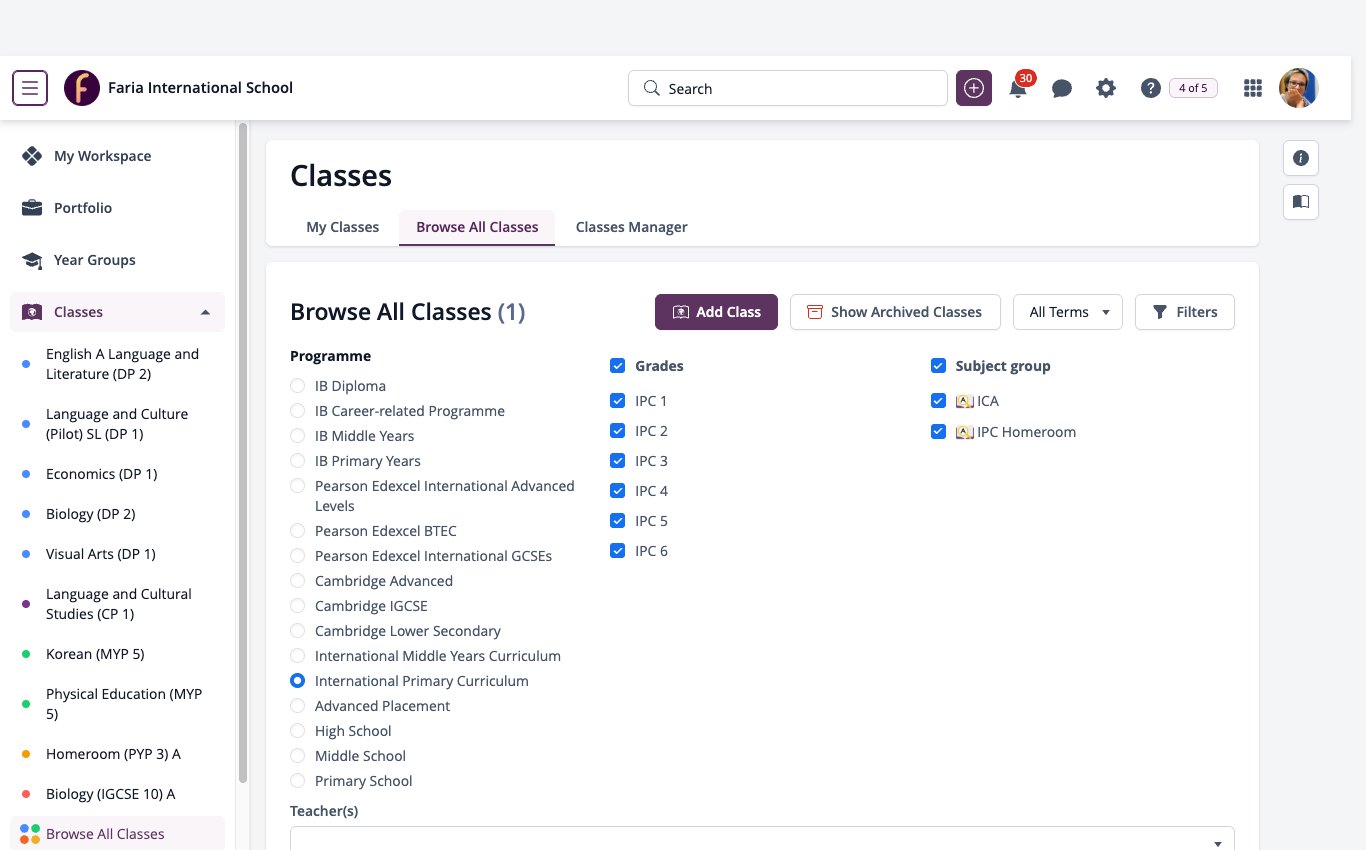Uncheck the IPC 3 grade checkbox

click(x=618, y=461)
